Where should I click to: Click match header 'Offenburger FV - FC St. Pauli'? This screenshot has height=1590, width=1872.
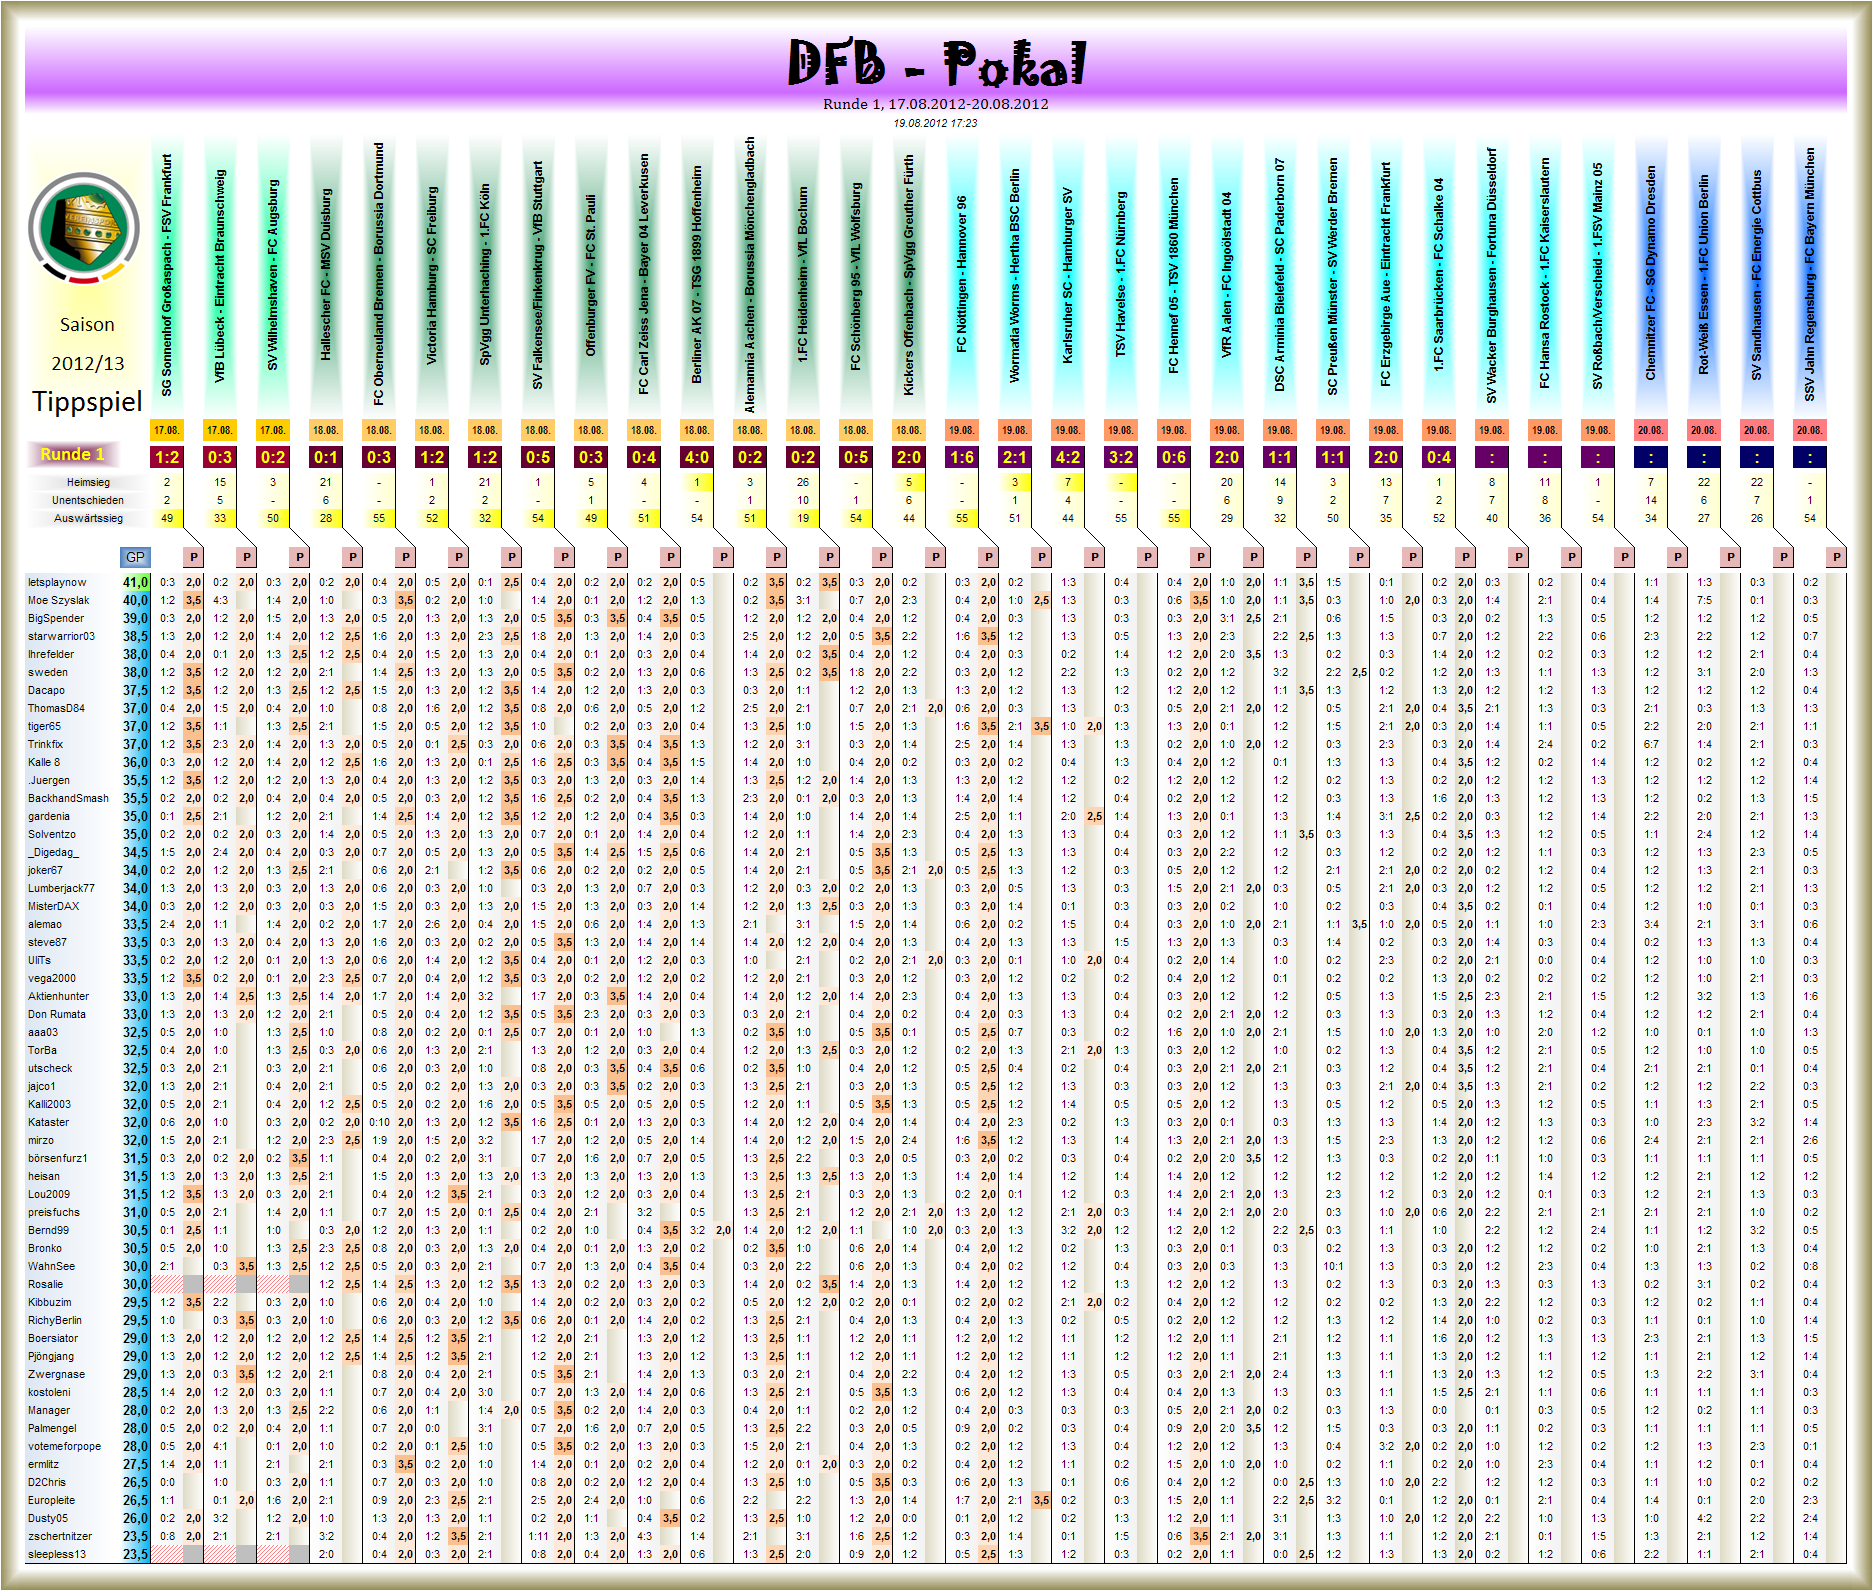point(590,275)
